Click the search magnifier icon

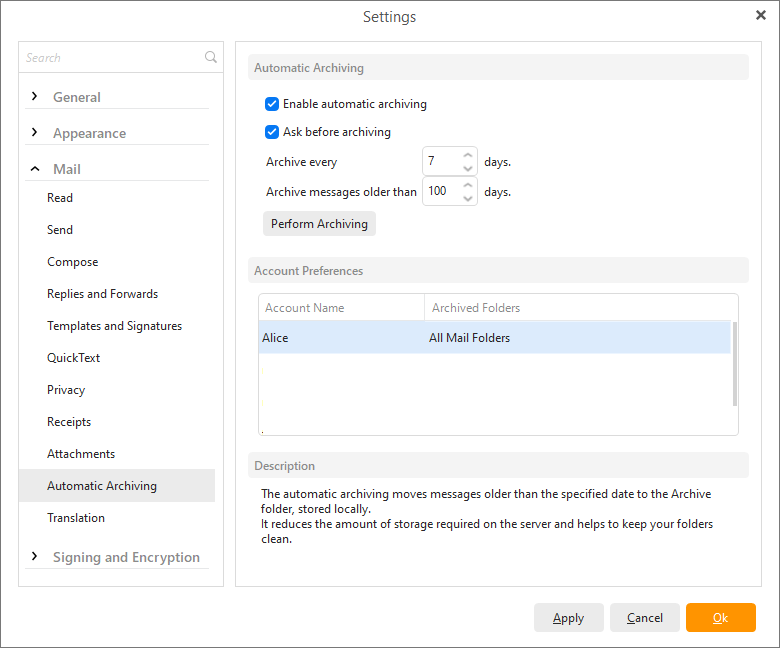(x=210, y=57)
